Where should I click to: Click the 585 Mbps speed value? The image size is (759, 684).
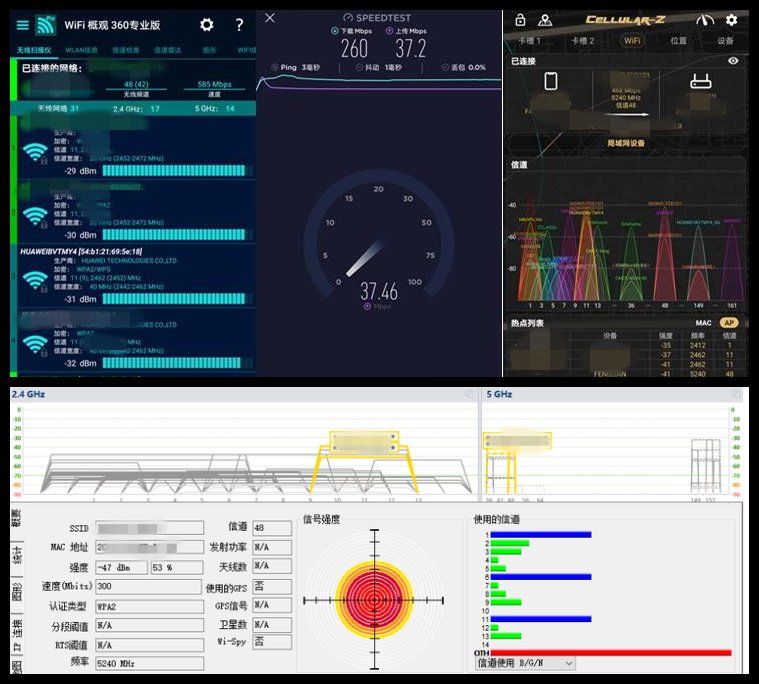coord(214,84)
